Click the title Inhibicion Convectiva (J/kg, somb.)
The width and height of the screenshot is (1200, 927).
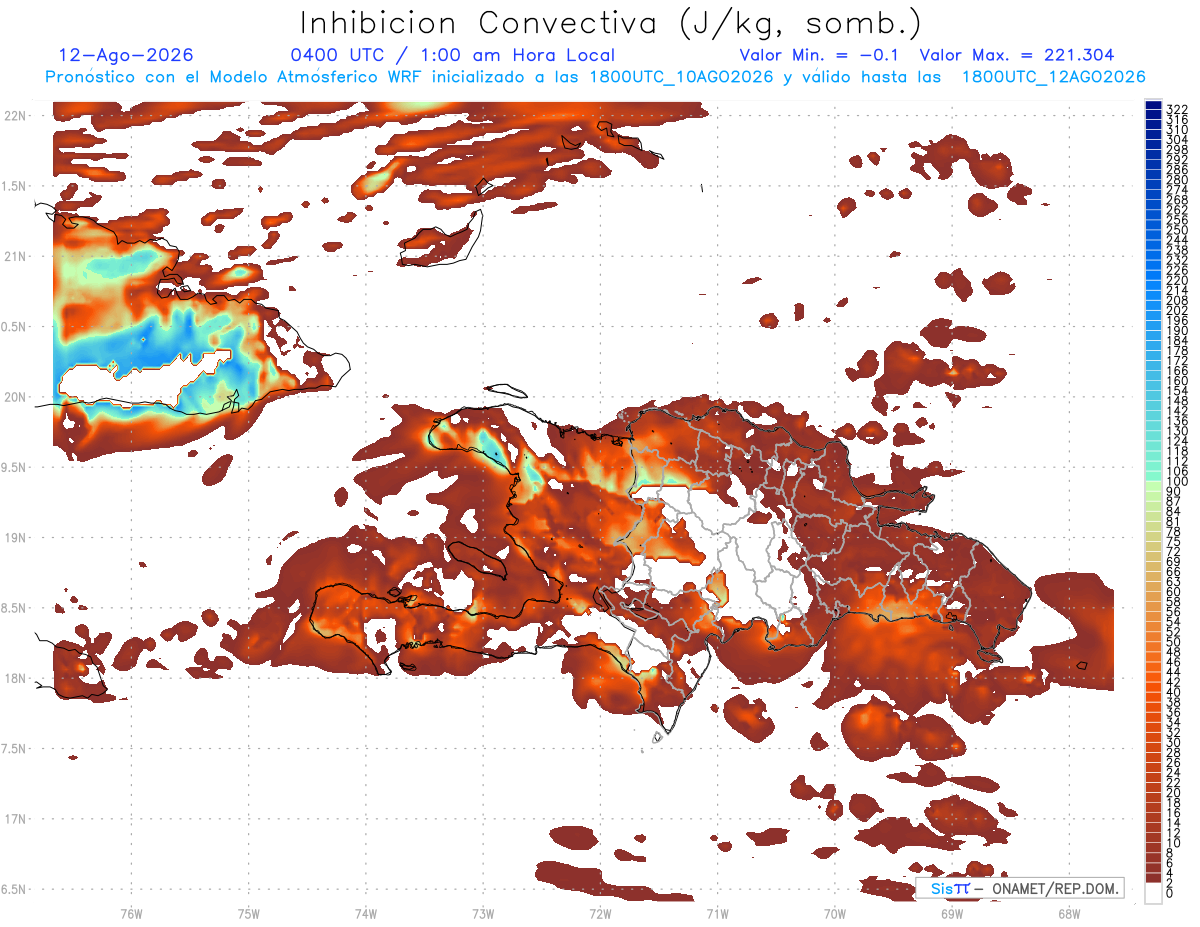click(610, 24)
